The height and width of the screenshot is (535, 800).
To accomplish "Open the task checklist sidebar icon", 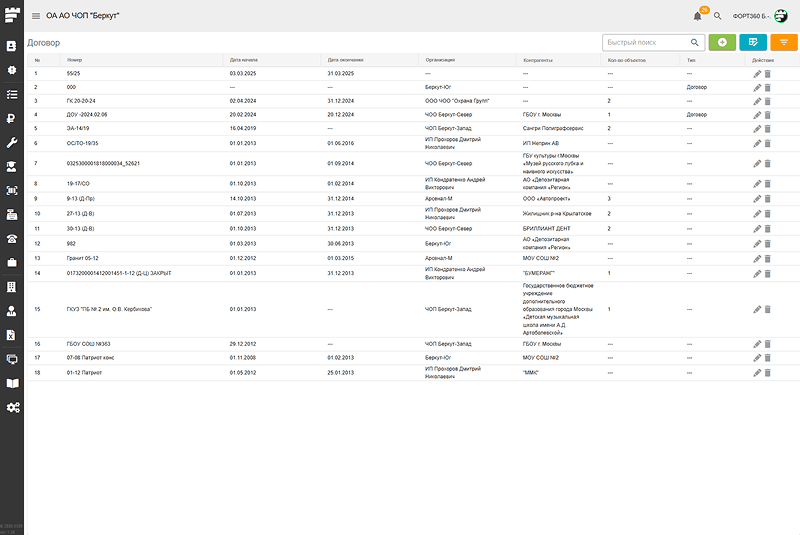I will (12, 94).
